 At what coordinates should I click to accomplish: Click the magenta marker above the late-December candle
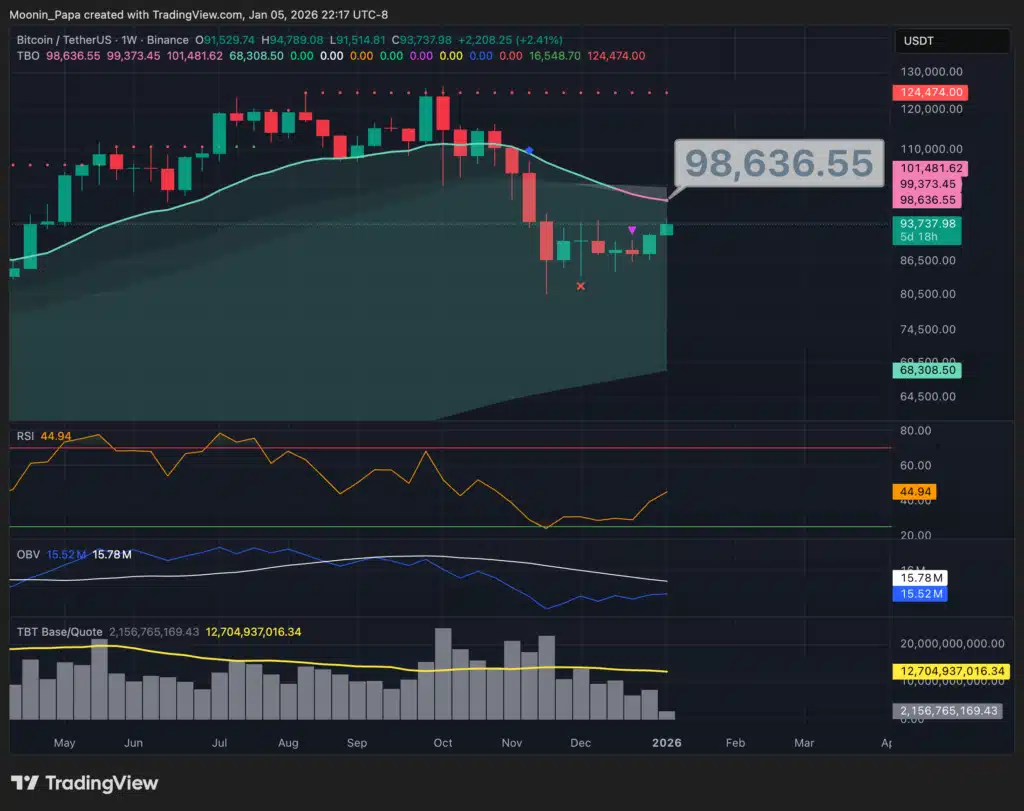(x=632, y=230)
